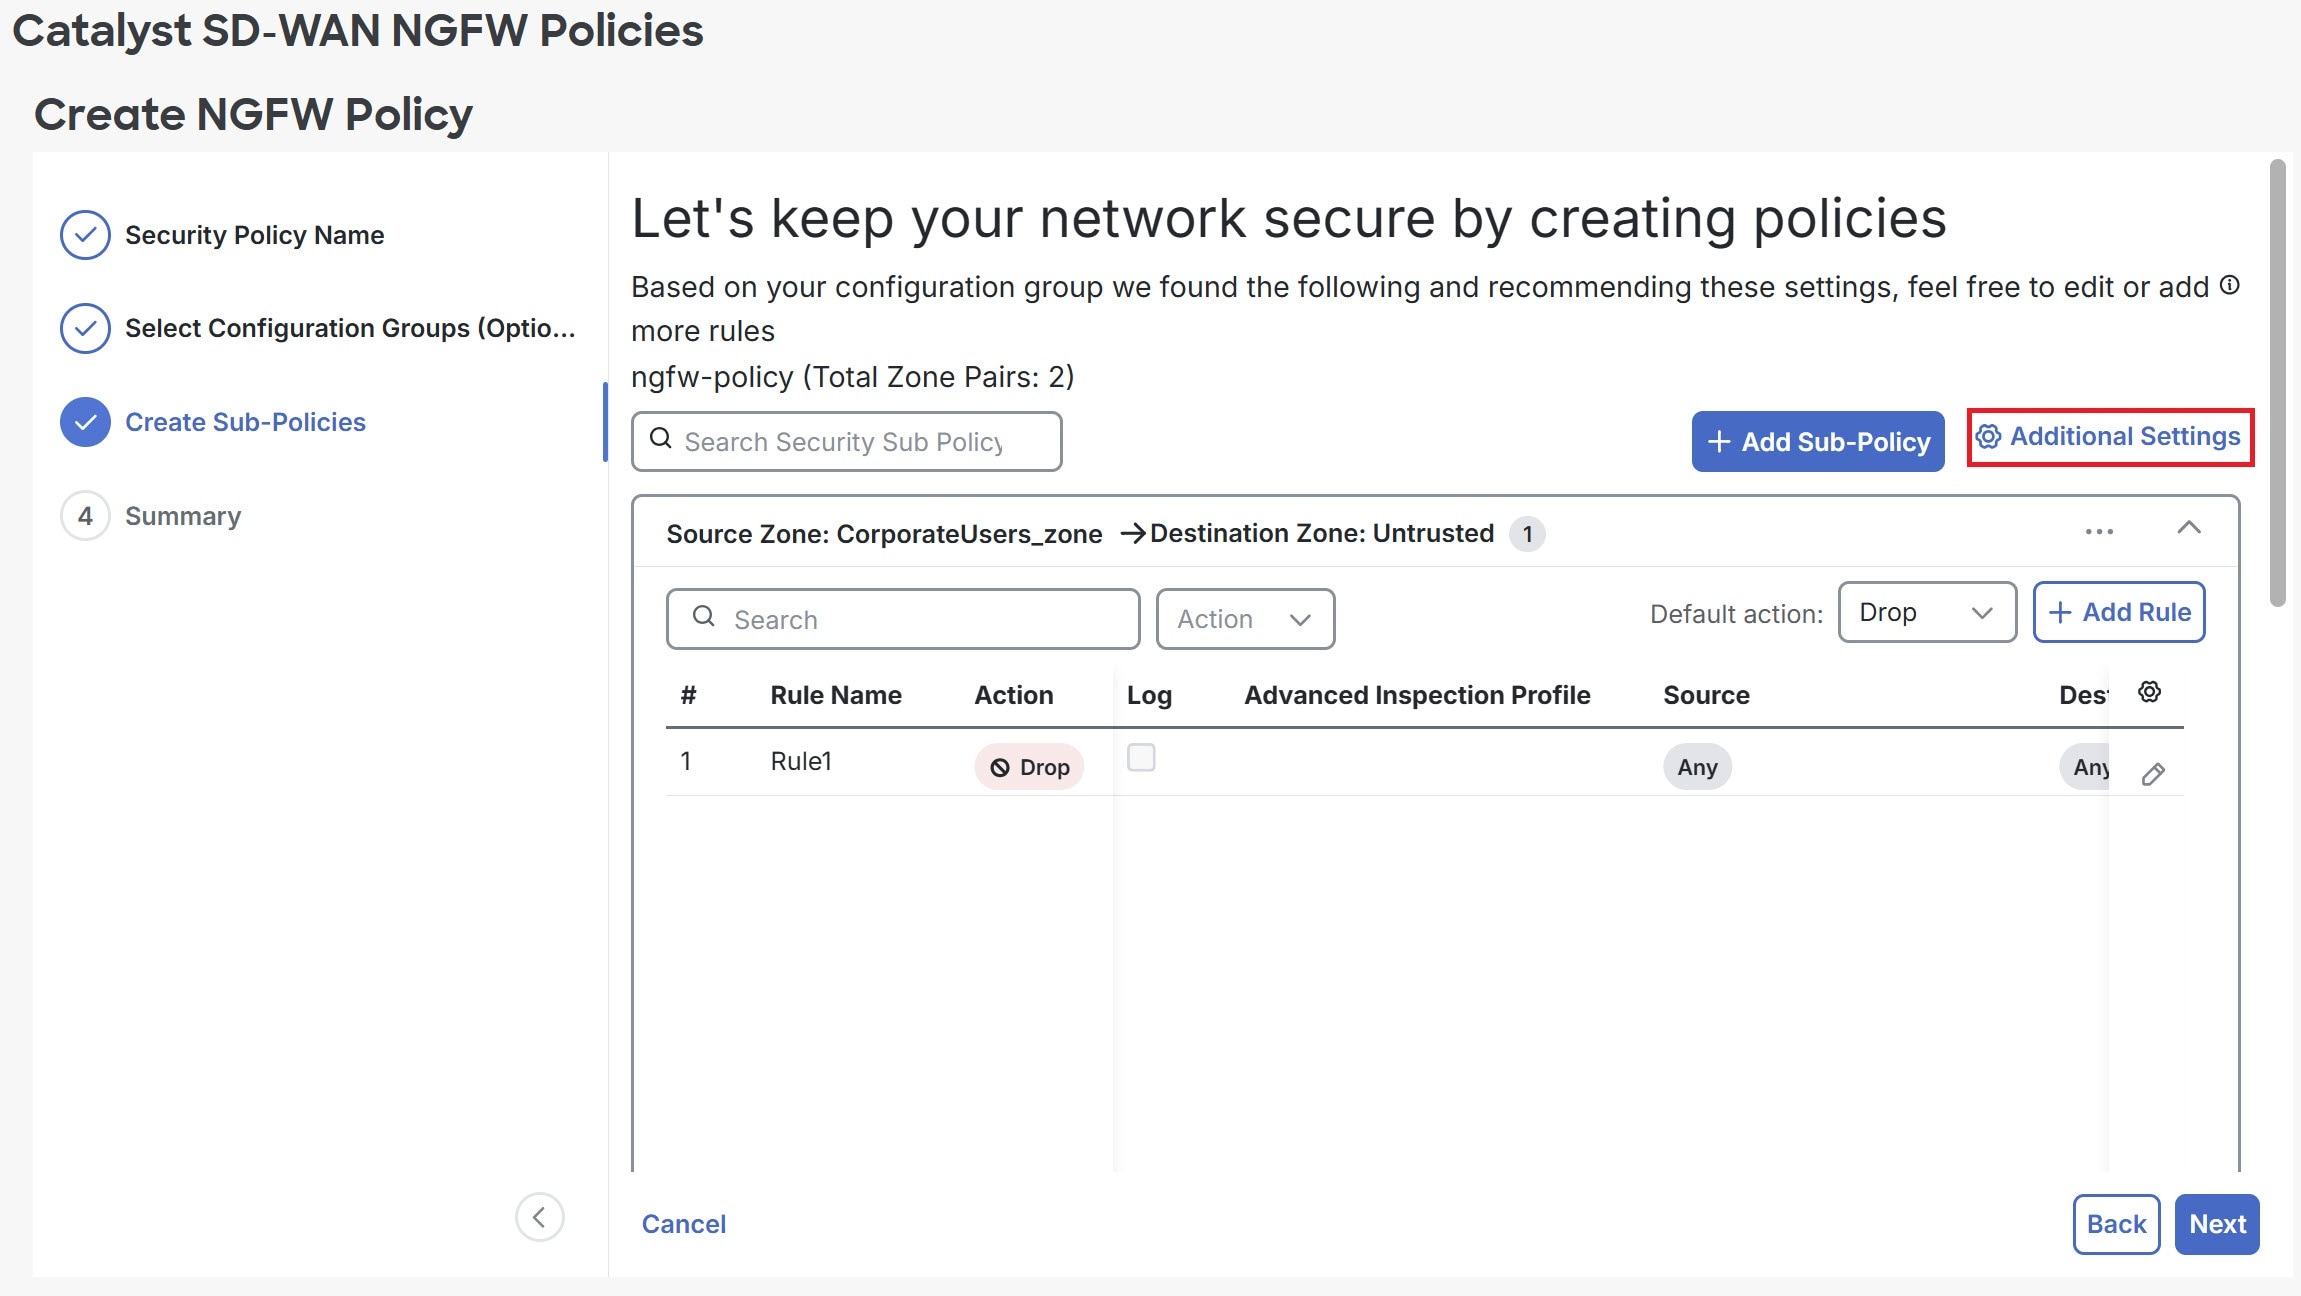2301x1296 pixels.
Task: Open the Action filter dropdown
Action: (1244, 619)
